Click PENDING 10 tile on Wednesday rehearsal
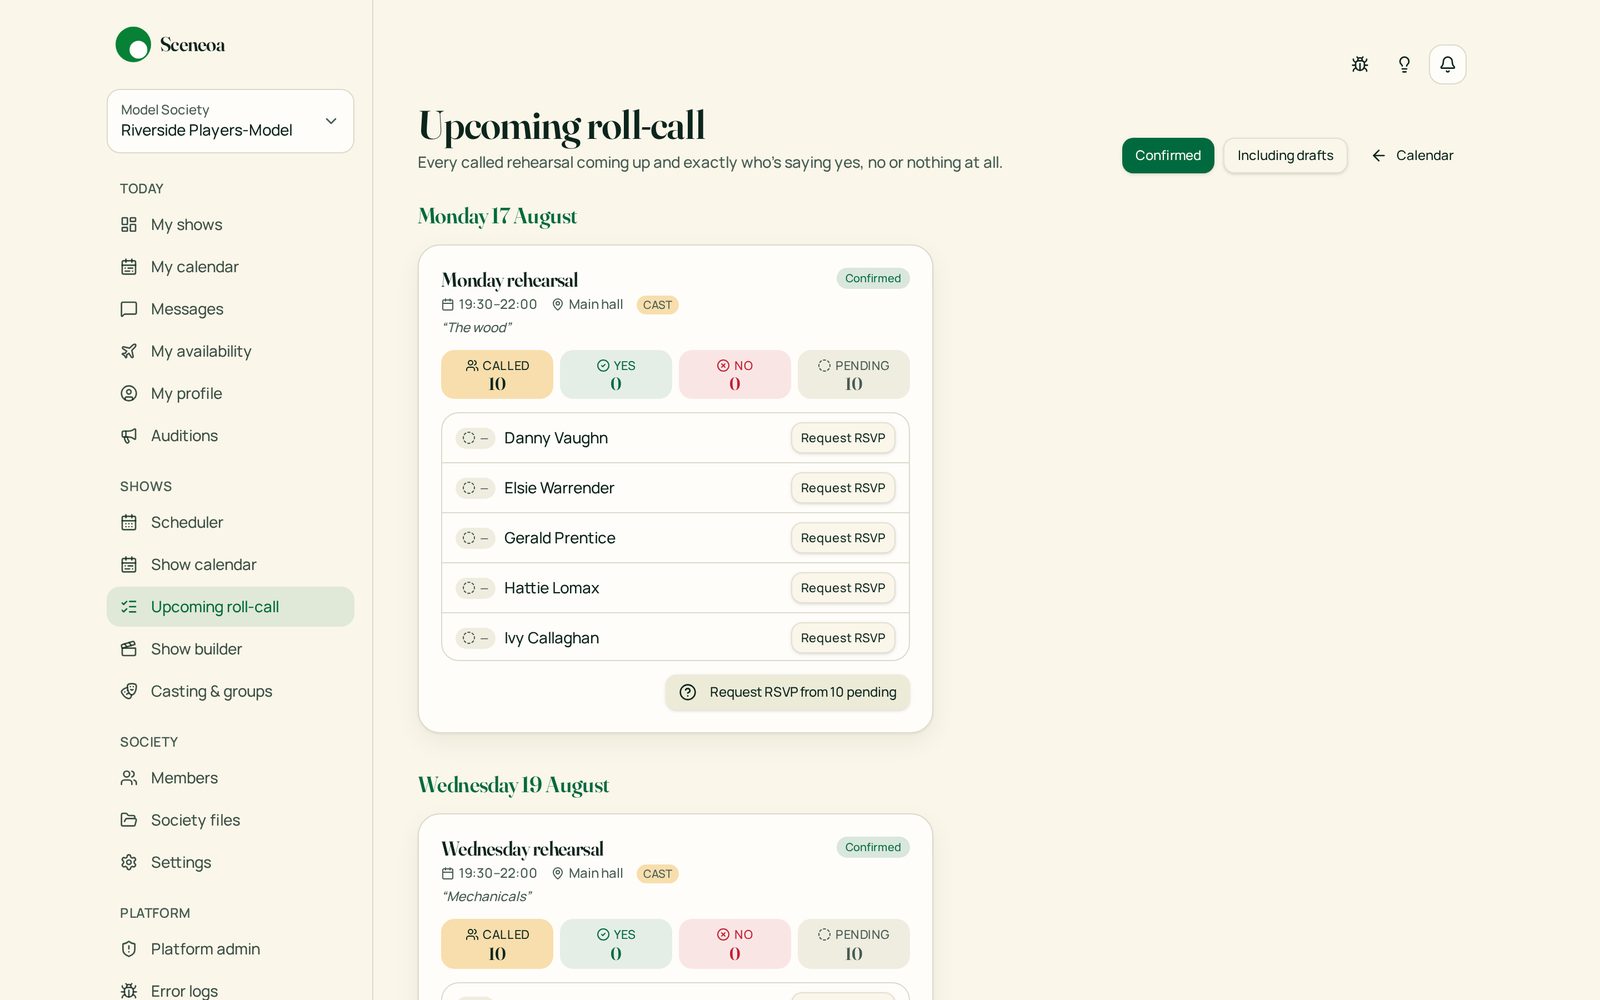This screenshot has width=1600, height=1000. tap(854, 944)
